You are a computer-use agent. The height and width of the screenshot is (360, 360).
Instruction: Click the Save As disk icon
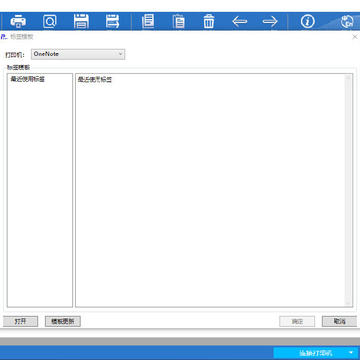click(112, 22)
